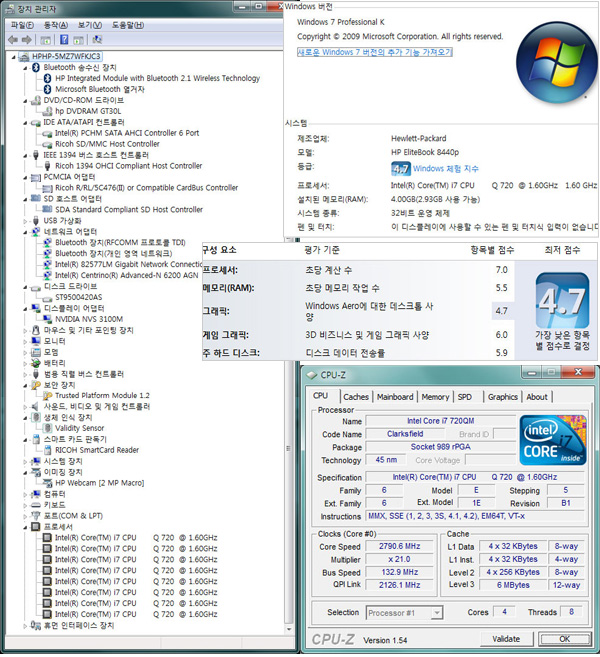600x657 pixels.
Task: Click the Multiplier x 21.0 value
Action: pos(399,559)
